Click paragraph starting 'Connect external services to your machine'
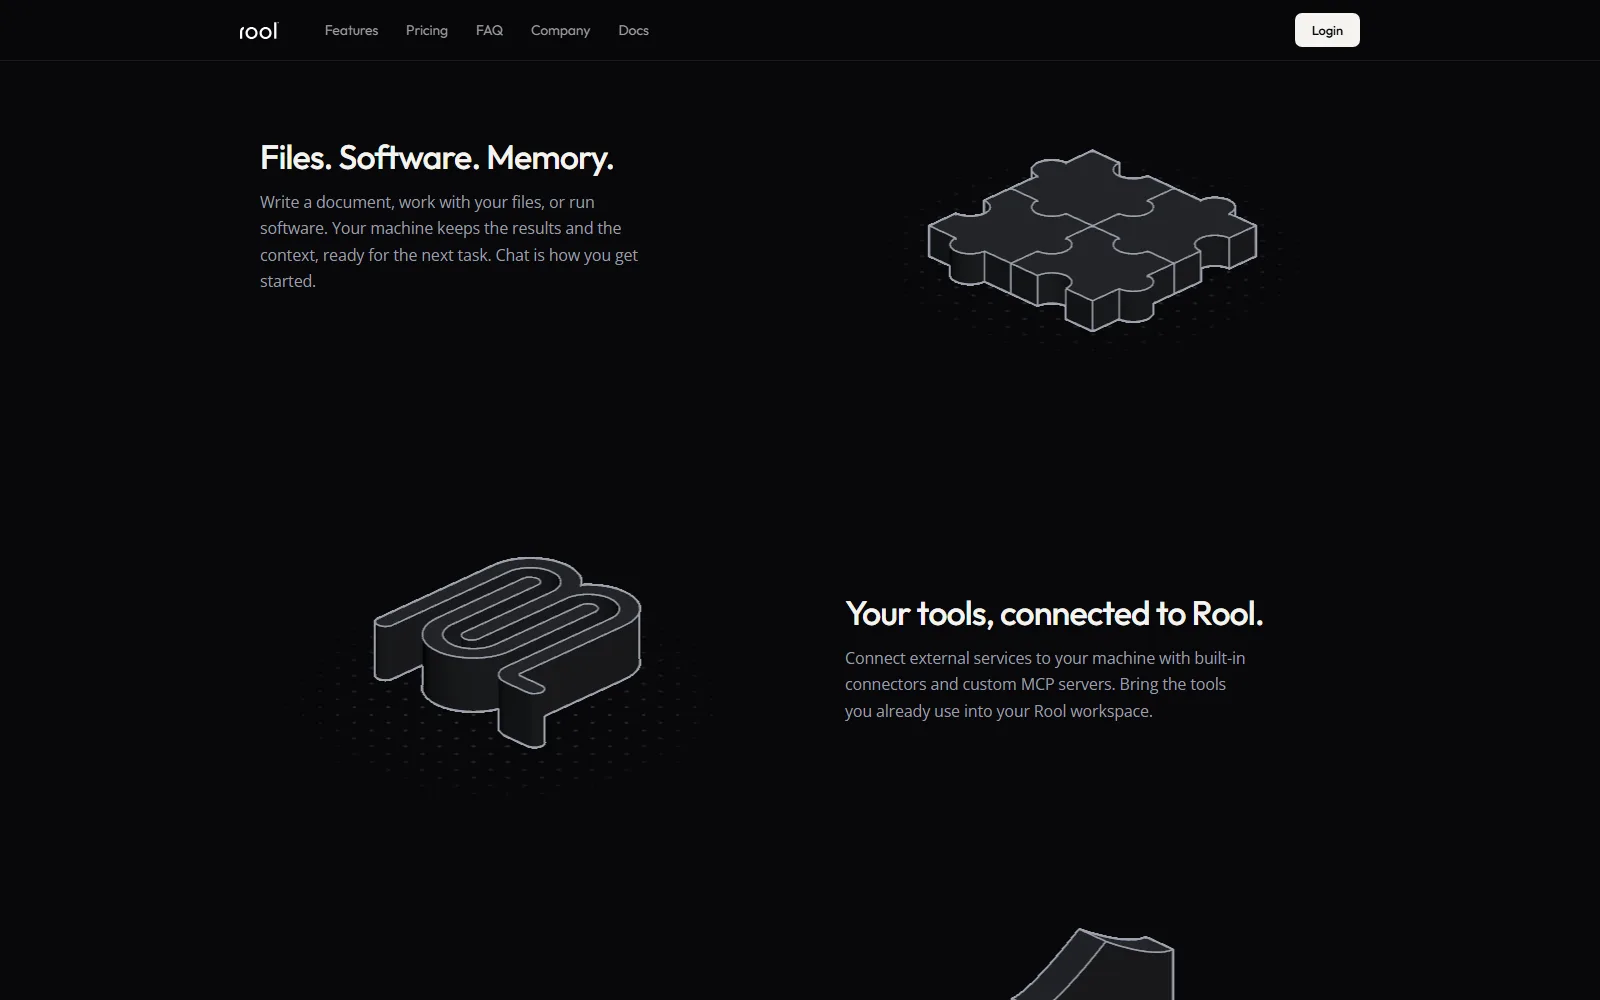Image resolution: width=1600 pixels, height=1000 pixels. (1045, 685)
